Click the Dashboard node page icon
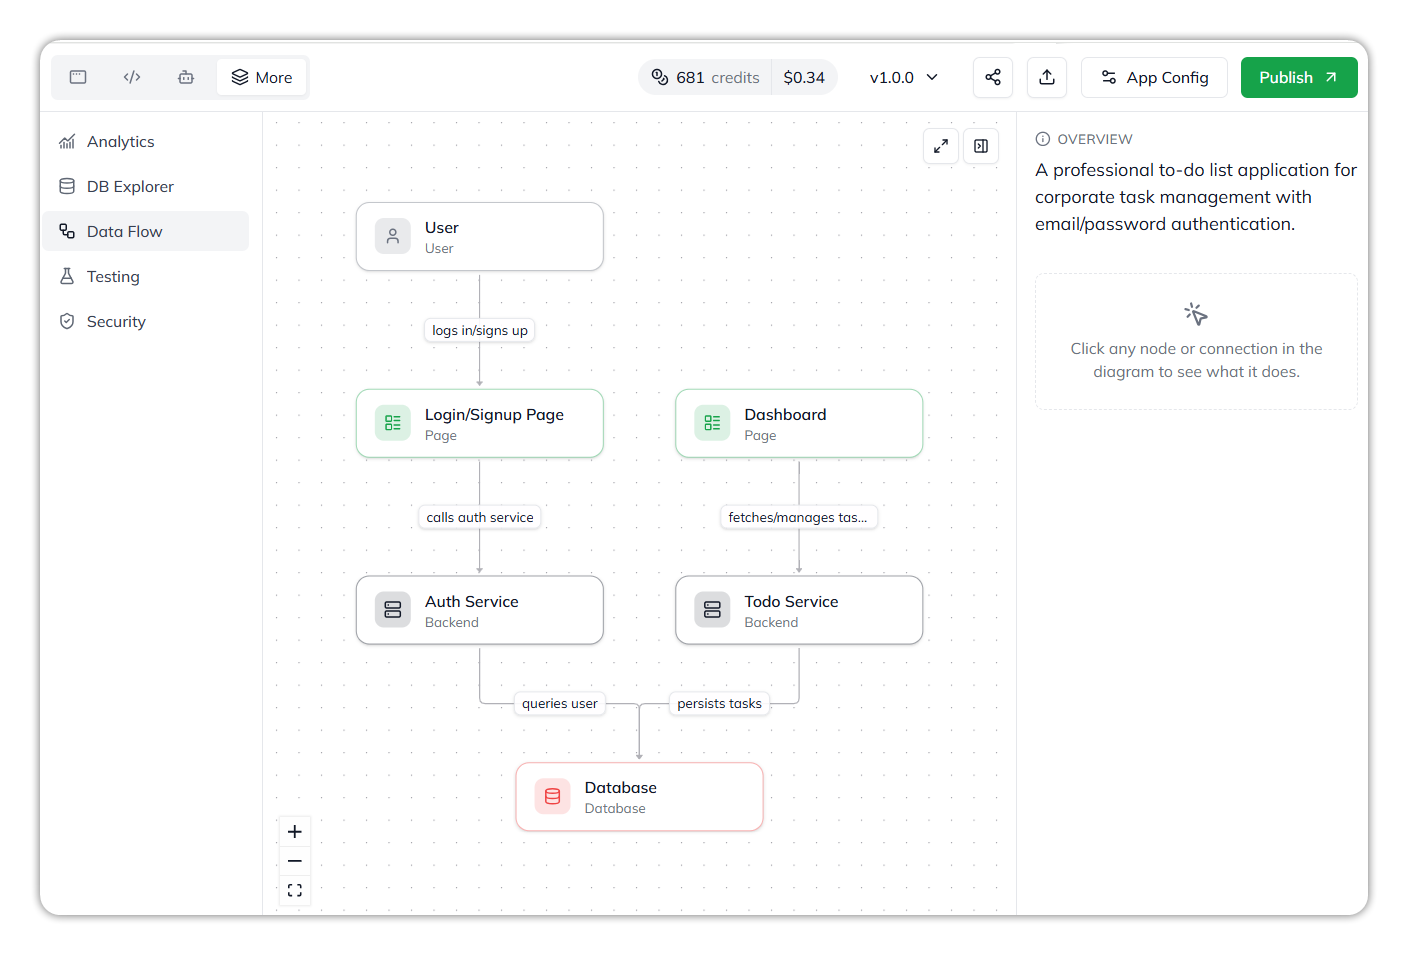 point(712,423)
